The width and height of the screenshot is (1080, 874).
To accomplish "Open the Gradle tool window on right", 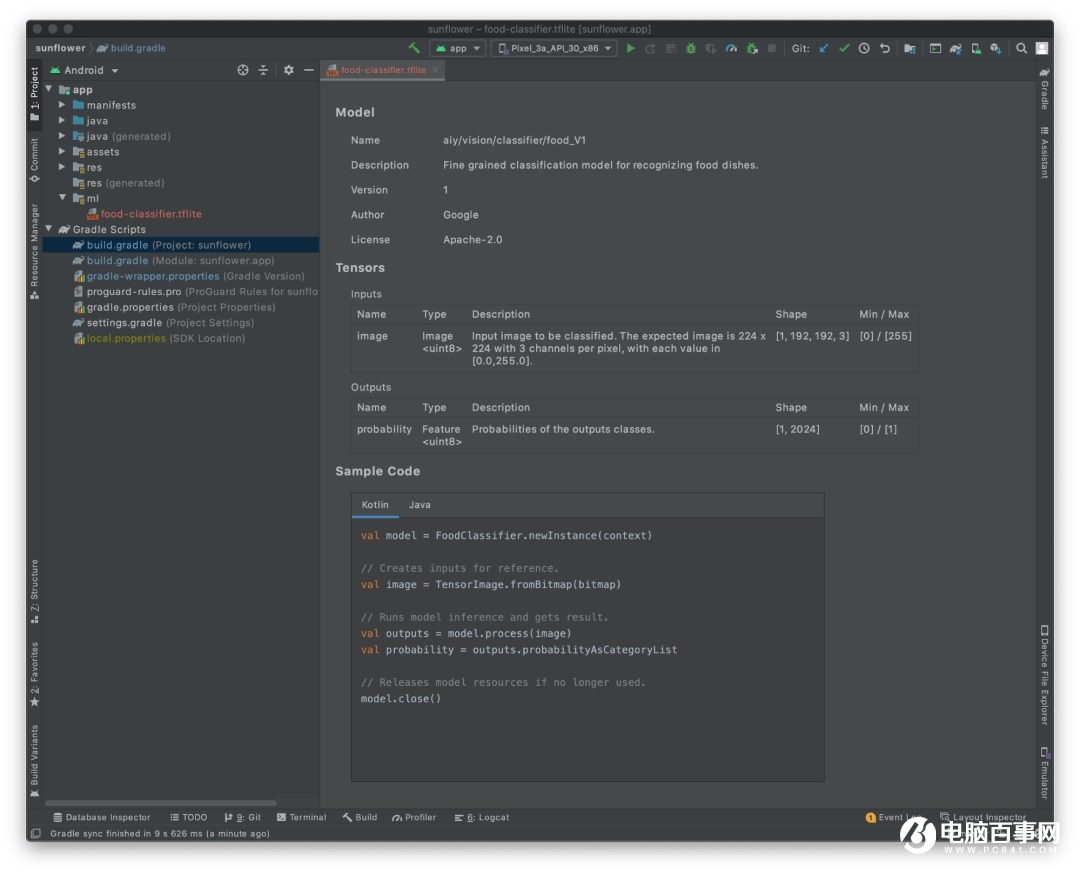I will (x=1044, y=88).
